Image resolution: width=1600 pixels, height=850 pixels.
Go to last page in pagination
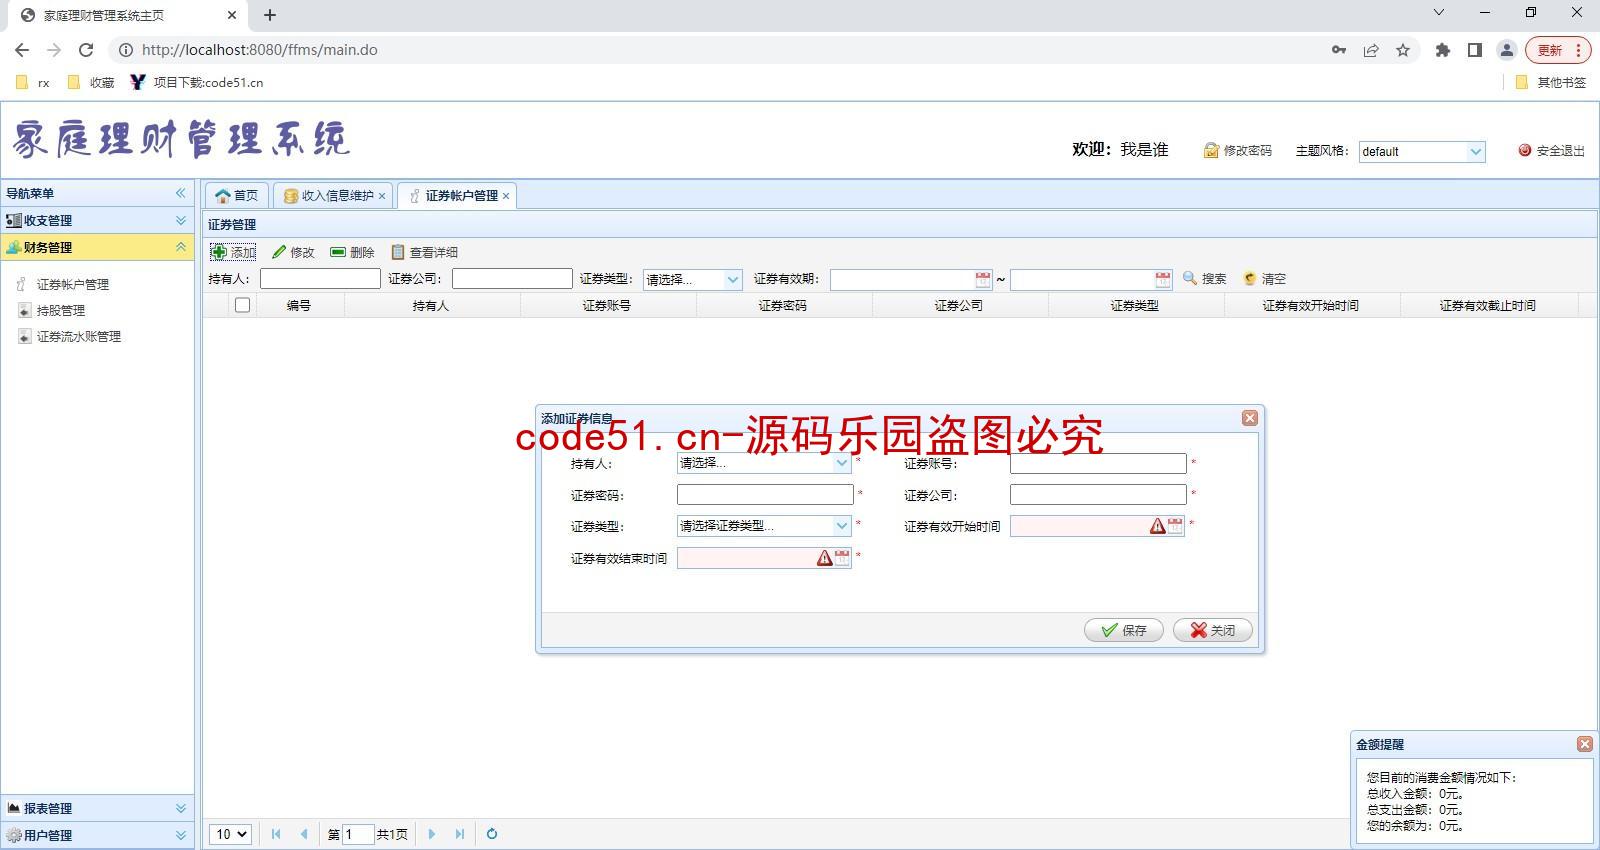tap(460, 834)
